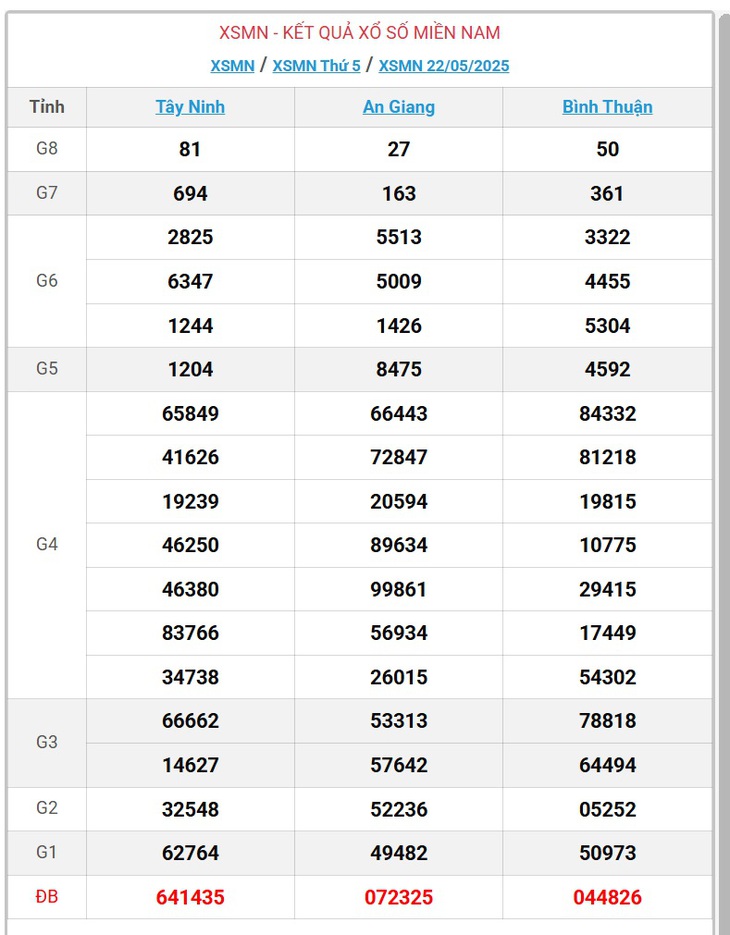Open the XSMN 22/05/2025 link
The height and width of the screenshot is (935, 730).
tap(444, 66)
